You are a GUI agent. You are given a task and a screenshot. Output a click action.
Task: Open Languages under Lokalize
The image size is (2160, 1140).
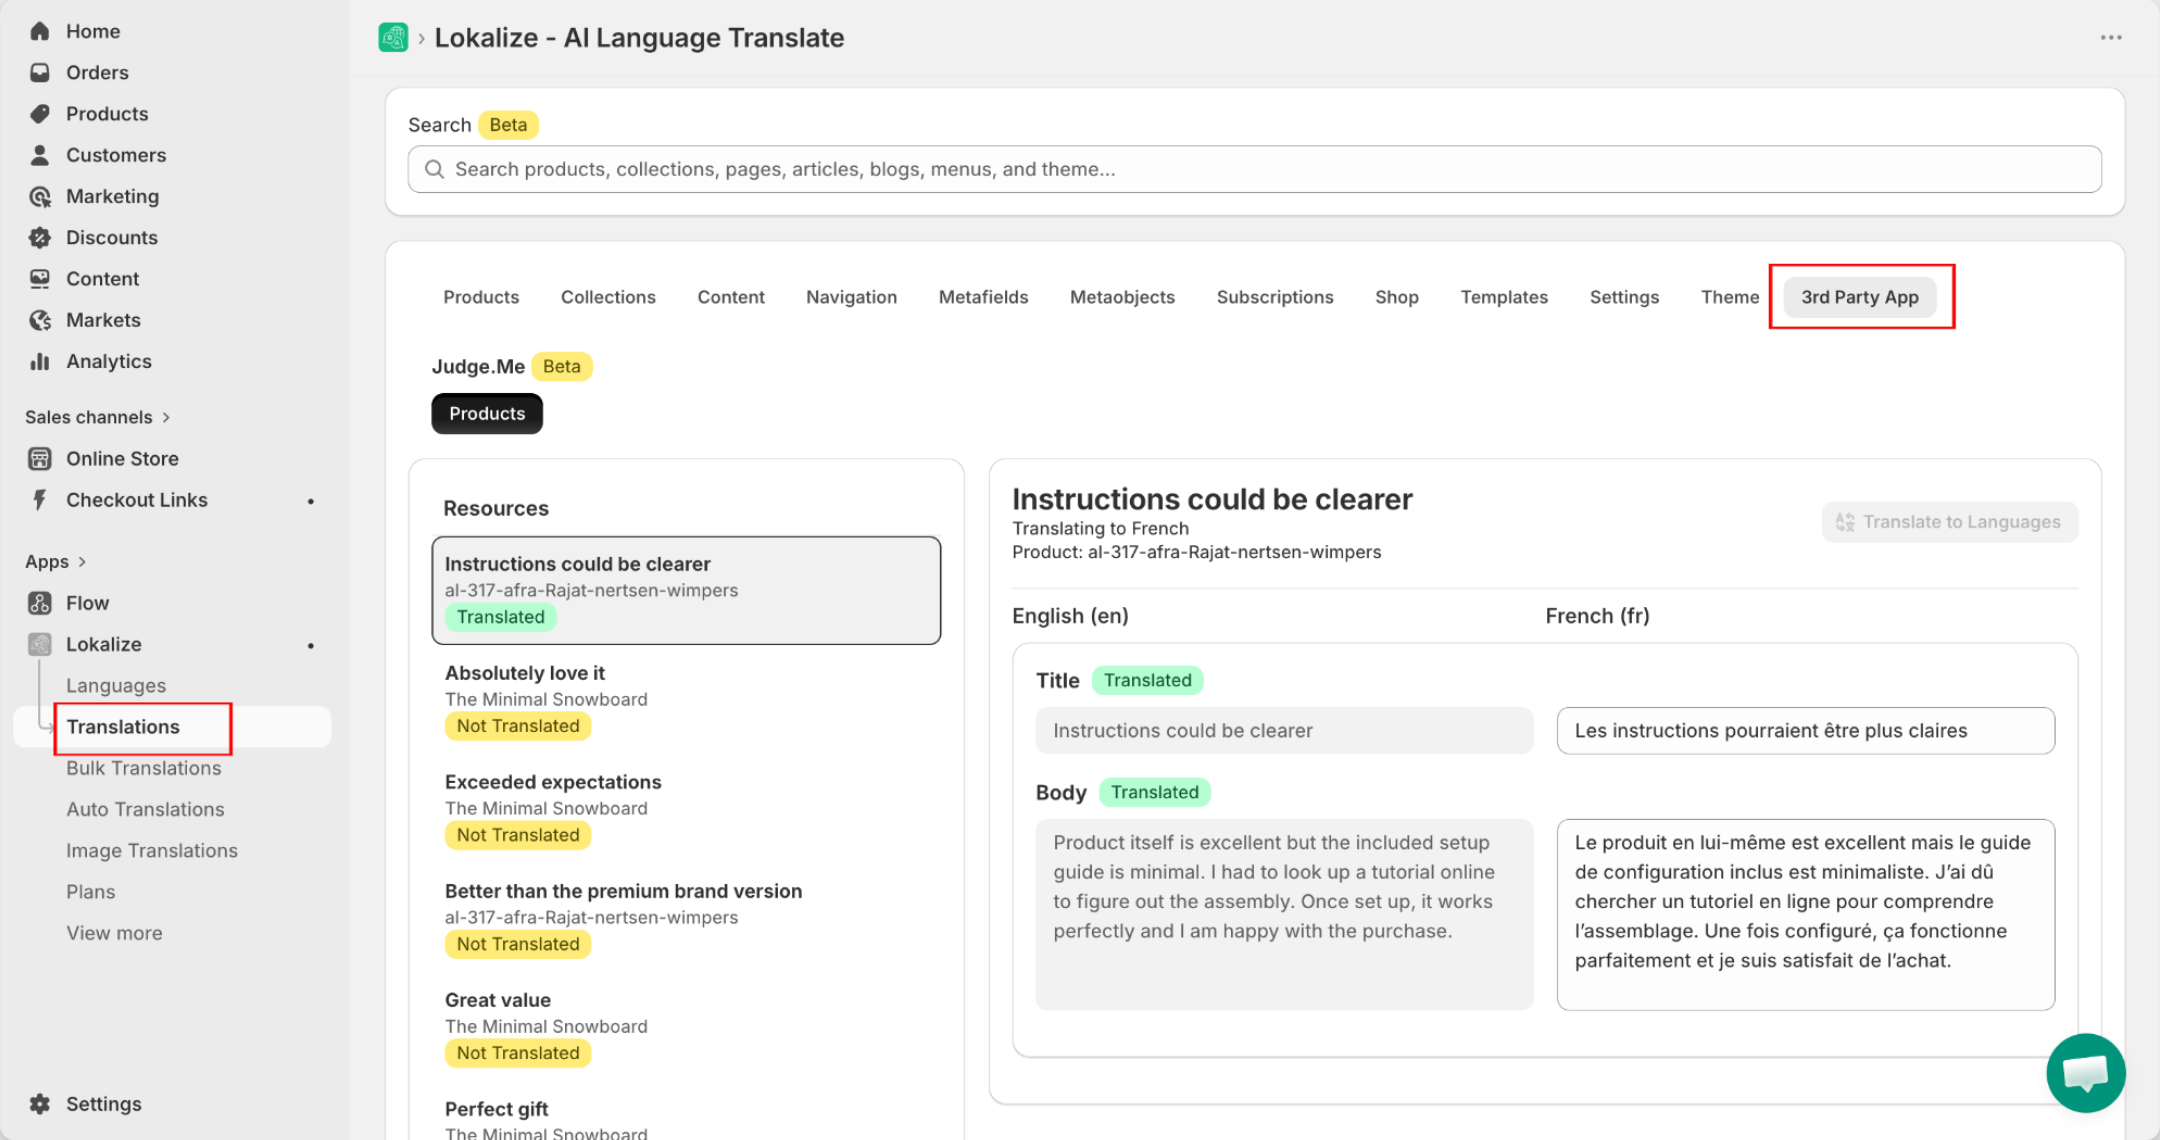pos(116,686)
